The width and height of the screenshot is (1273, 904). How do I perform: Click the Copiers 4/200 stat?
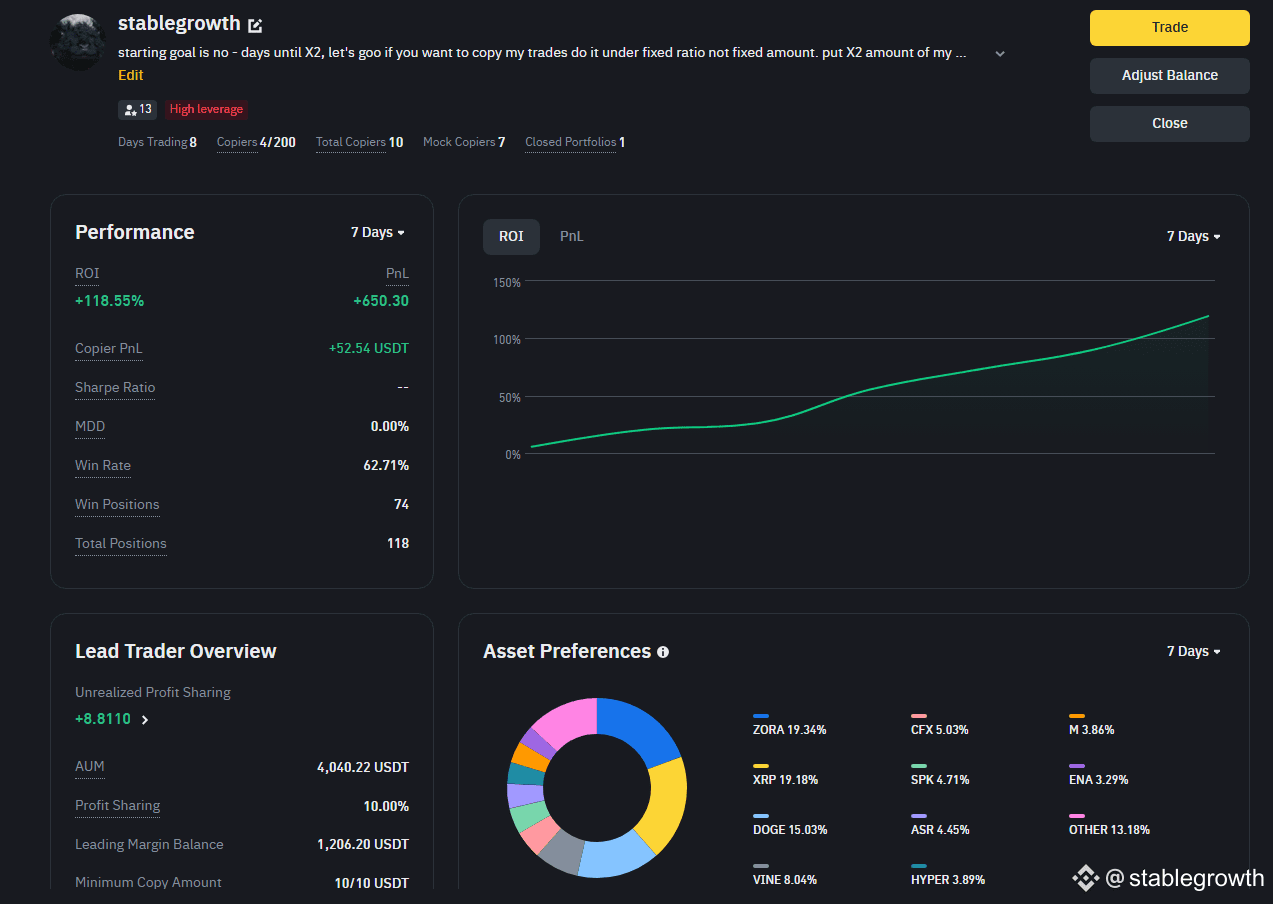click(256, 142)
